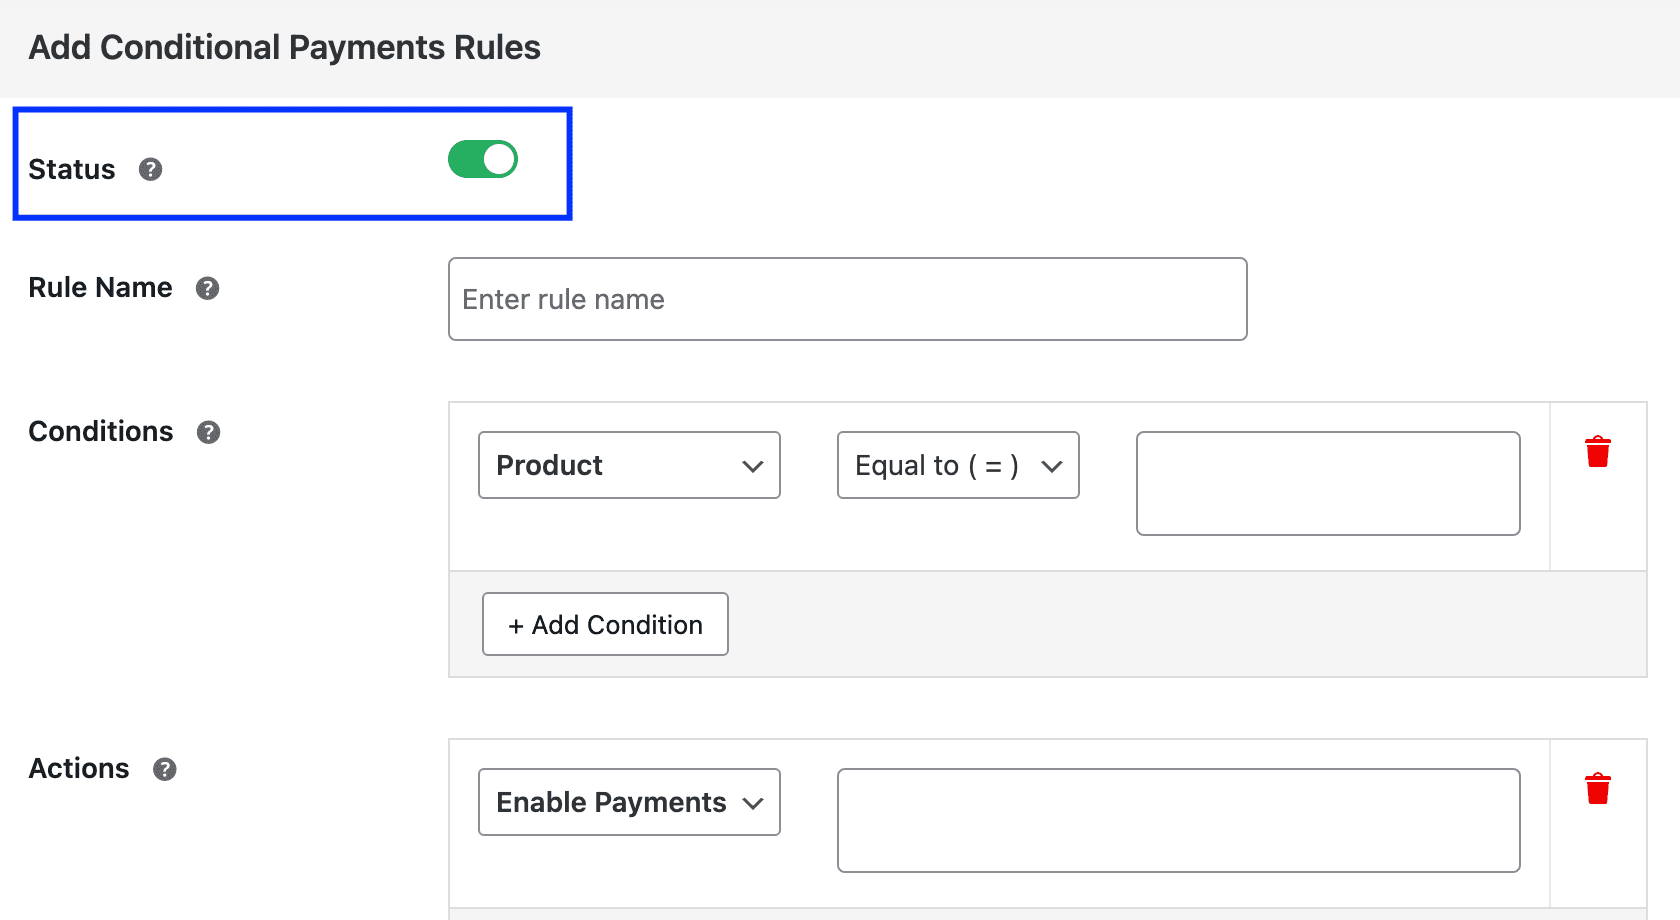The image size is (1680, 920).
Task: Click the Status label text
Action: point(71,169)
